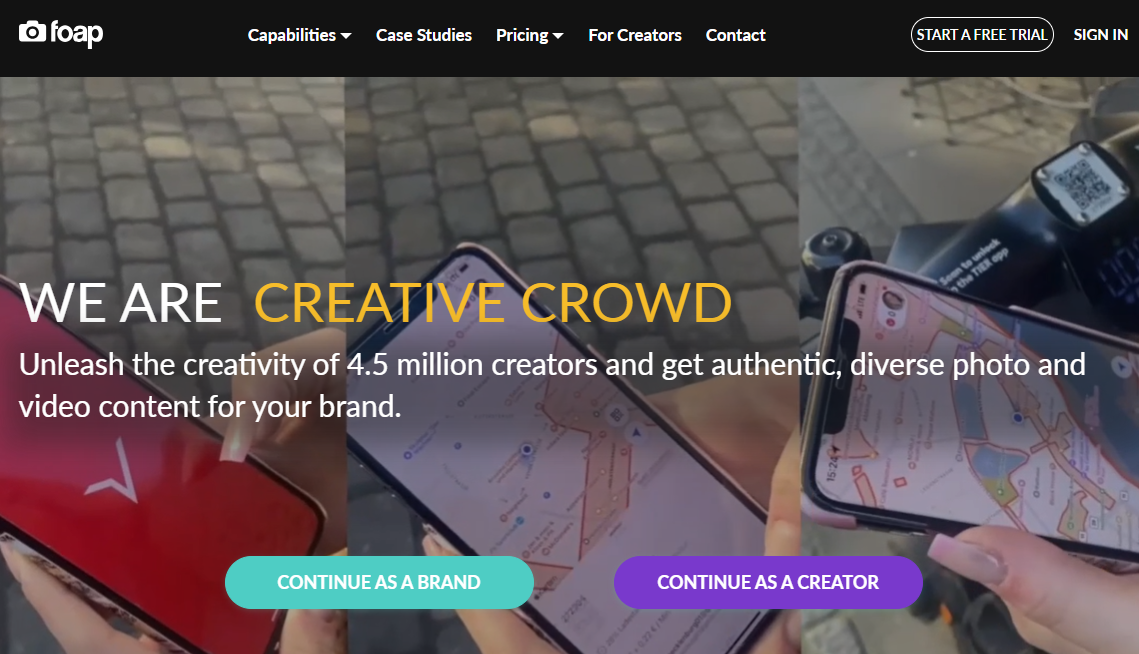This screenshot has width=1139, height=654.
Task: Click the yellow Creative Crowd heading
Action: coord(493,303)
